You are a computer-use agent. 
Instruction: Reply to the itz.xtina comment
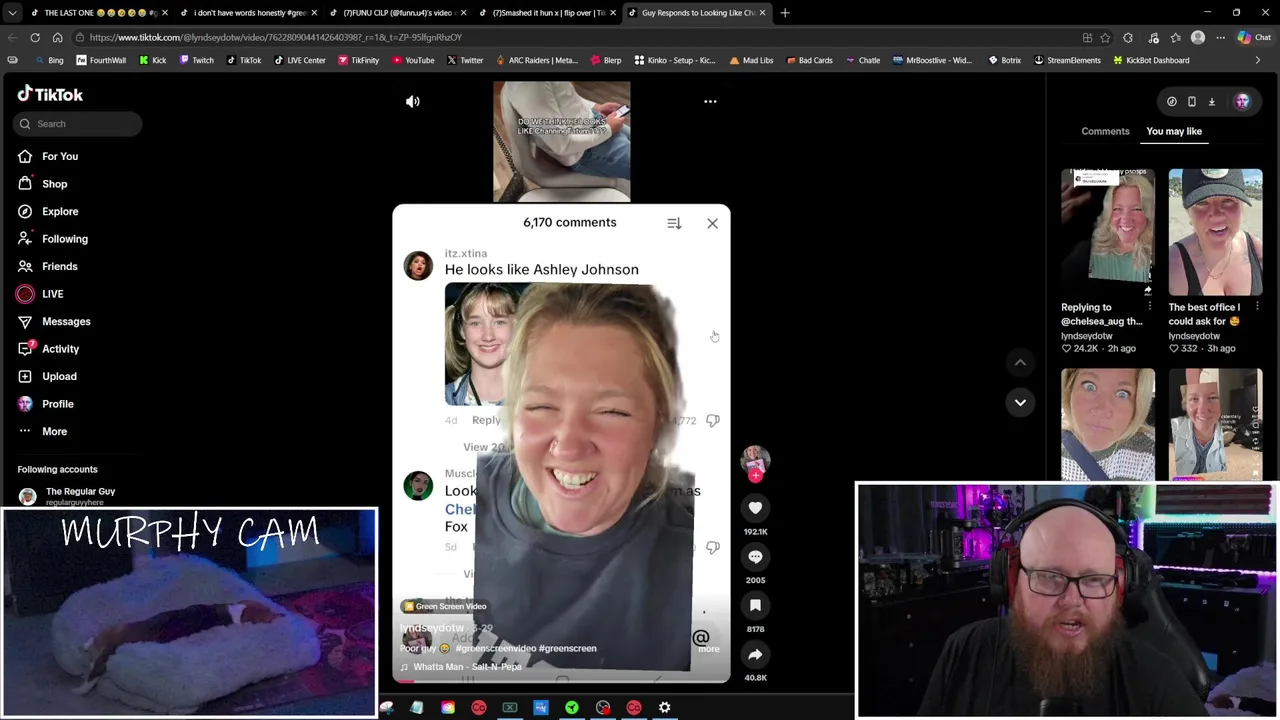click(486, 420)
